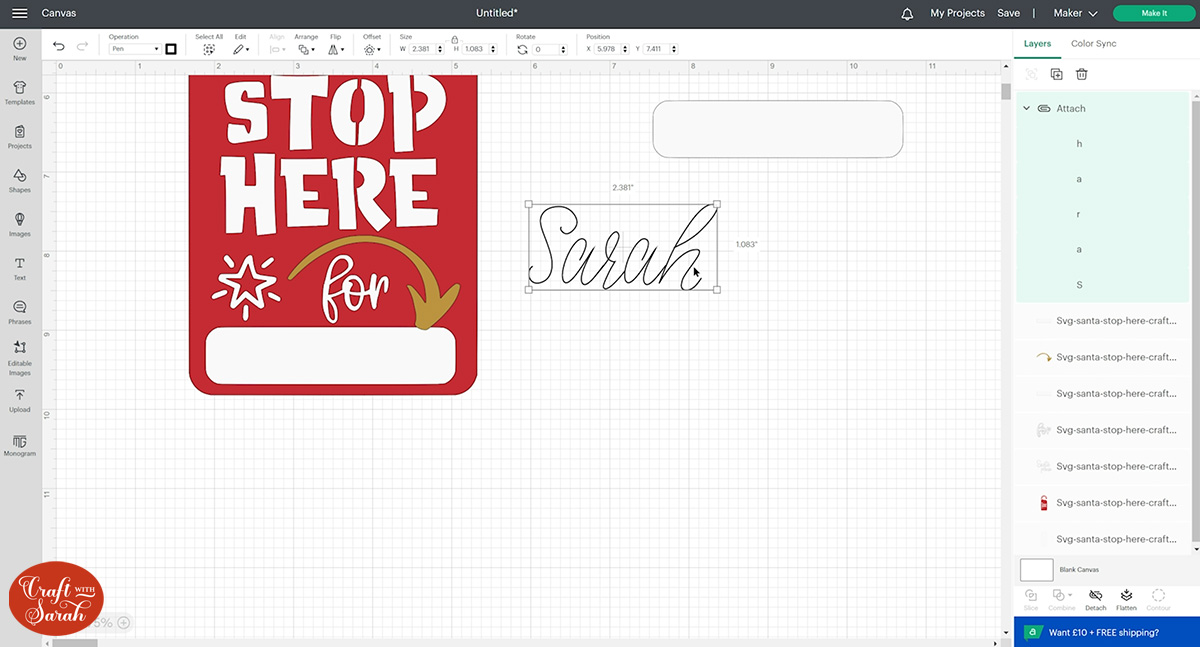1200x647 pixels.
Task: Open the Upload panel
Action: tap(20, 400)
